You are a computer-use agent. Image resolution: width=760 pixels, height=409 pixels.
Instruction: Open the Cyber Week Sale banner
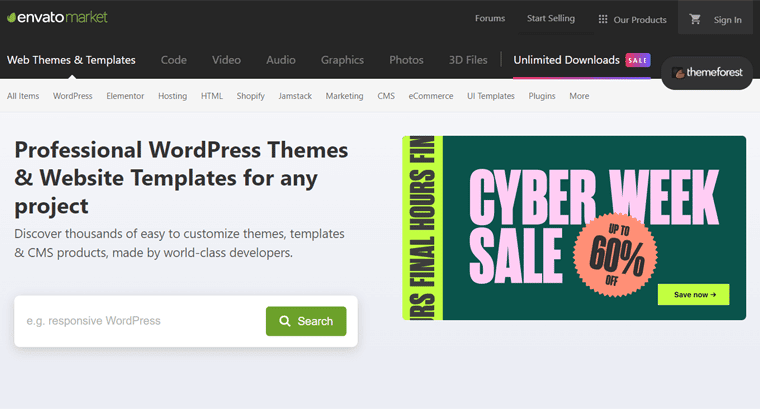coord(574,228)
